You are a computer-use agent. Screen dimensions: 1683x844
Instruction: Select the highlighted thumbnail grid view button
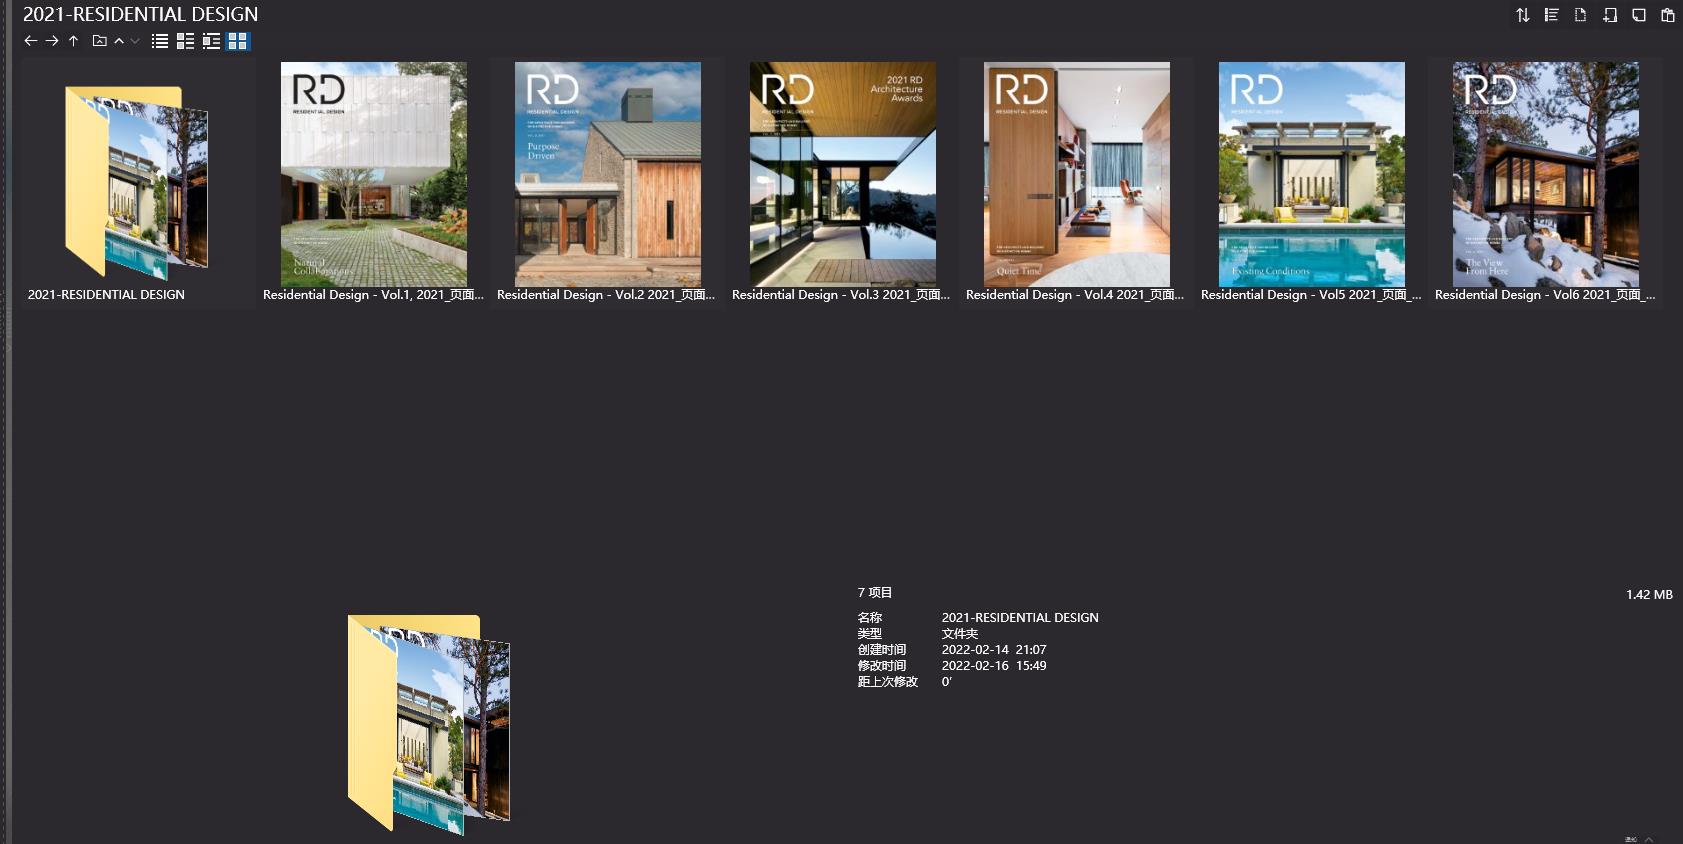[x=237, y=41]
